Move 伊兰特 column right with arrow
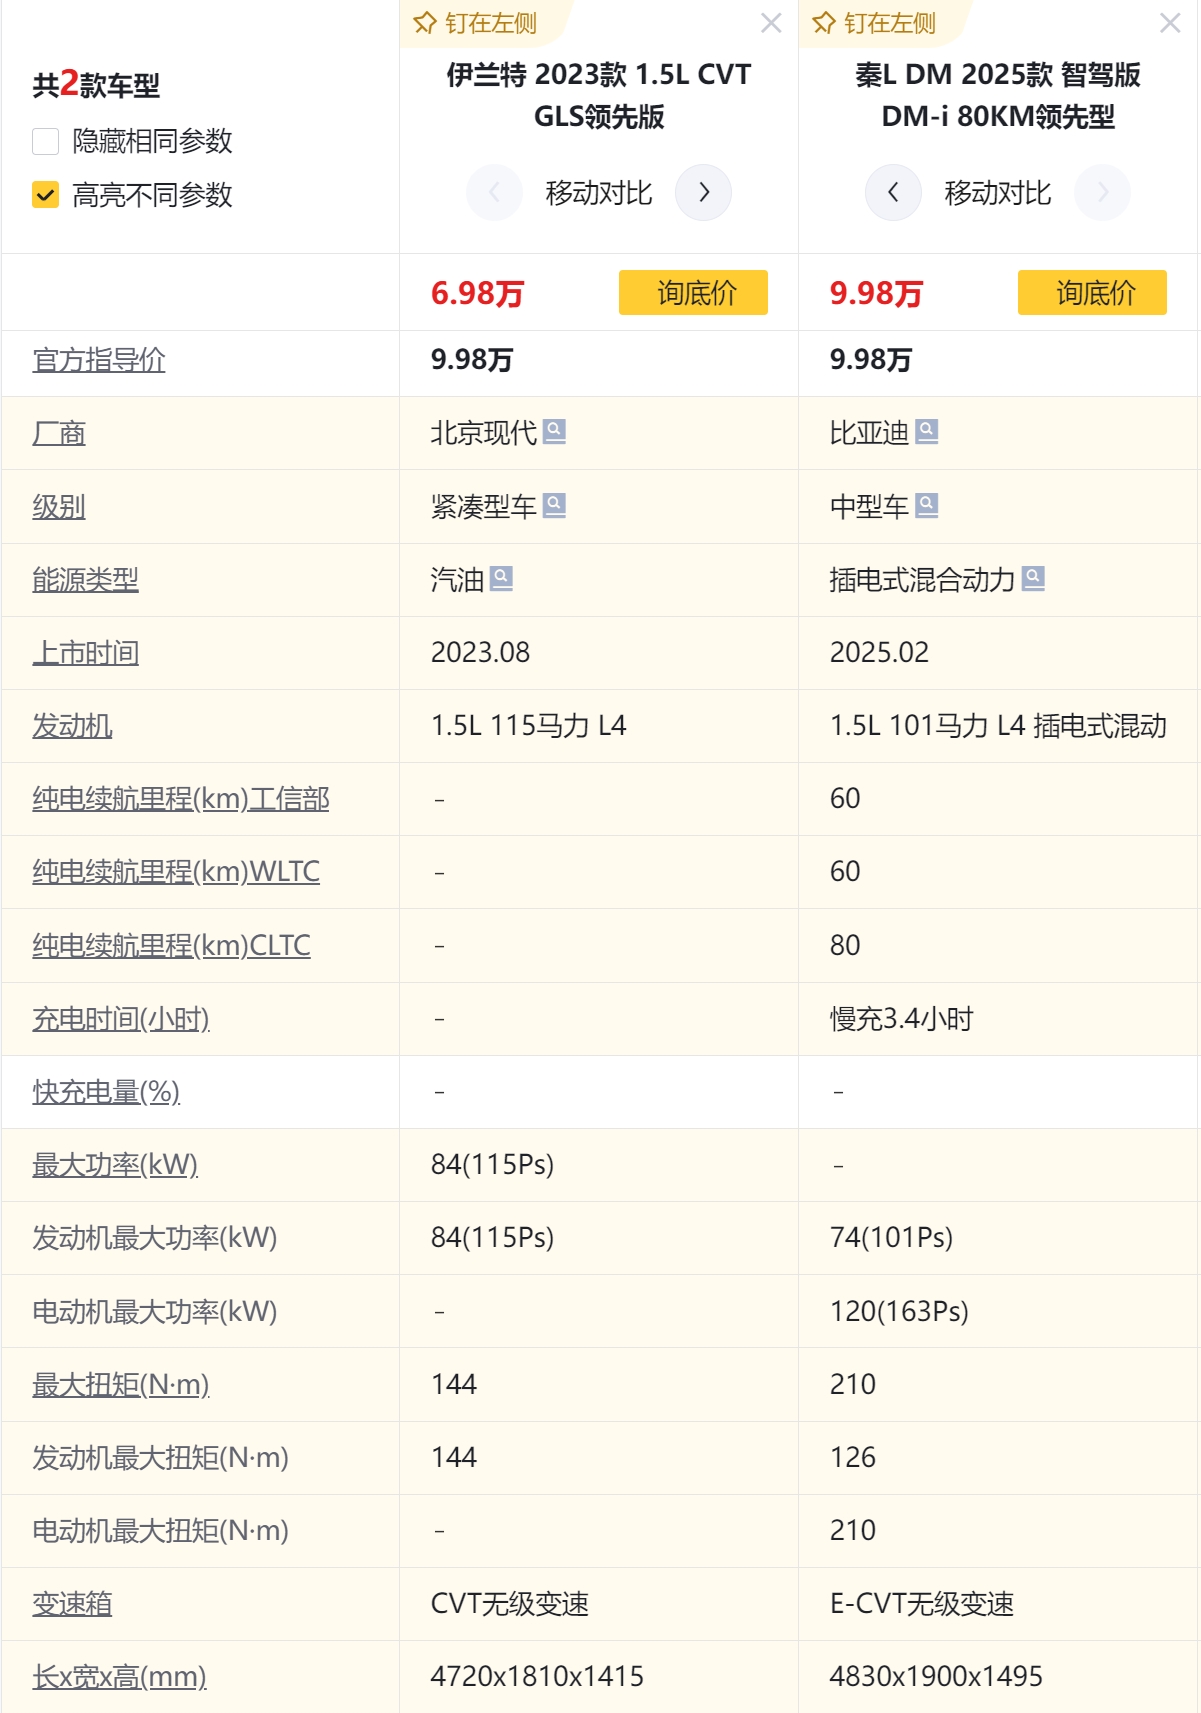This screenshot has width=1201, height=1713. coord(704,192)
